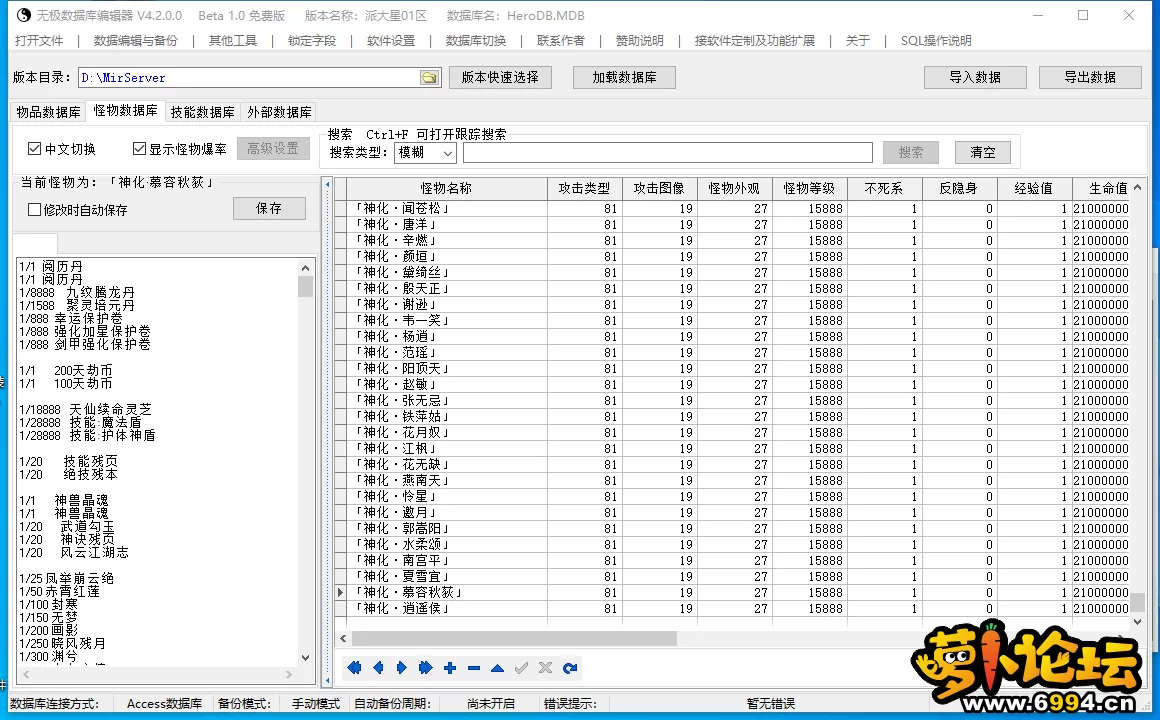Switch to 物品数据库 tab
This screenshot has height=720, width=1160.
[48, 112]
